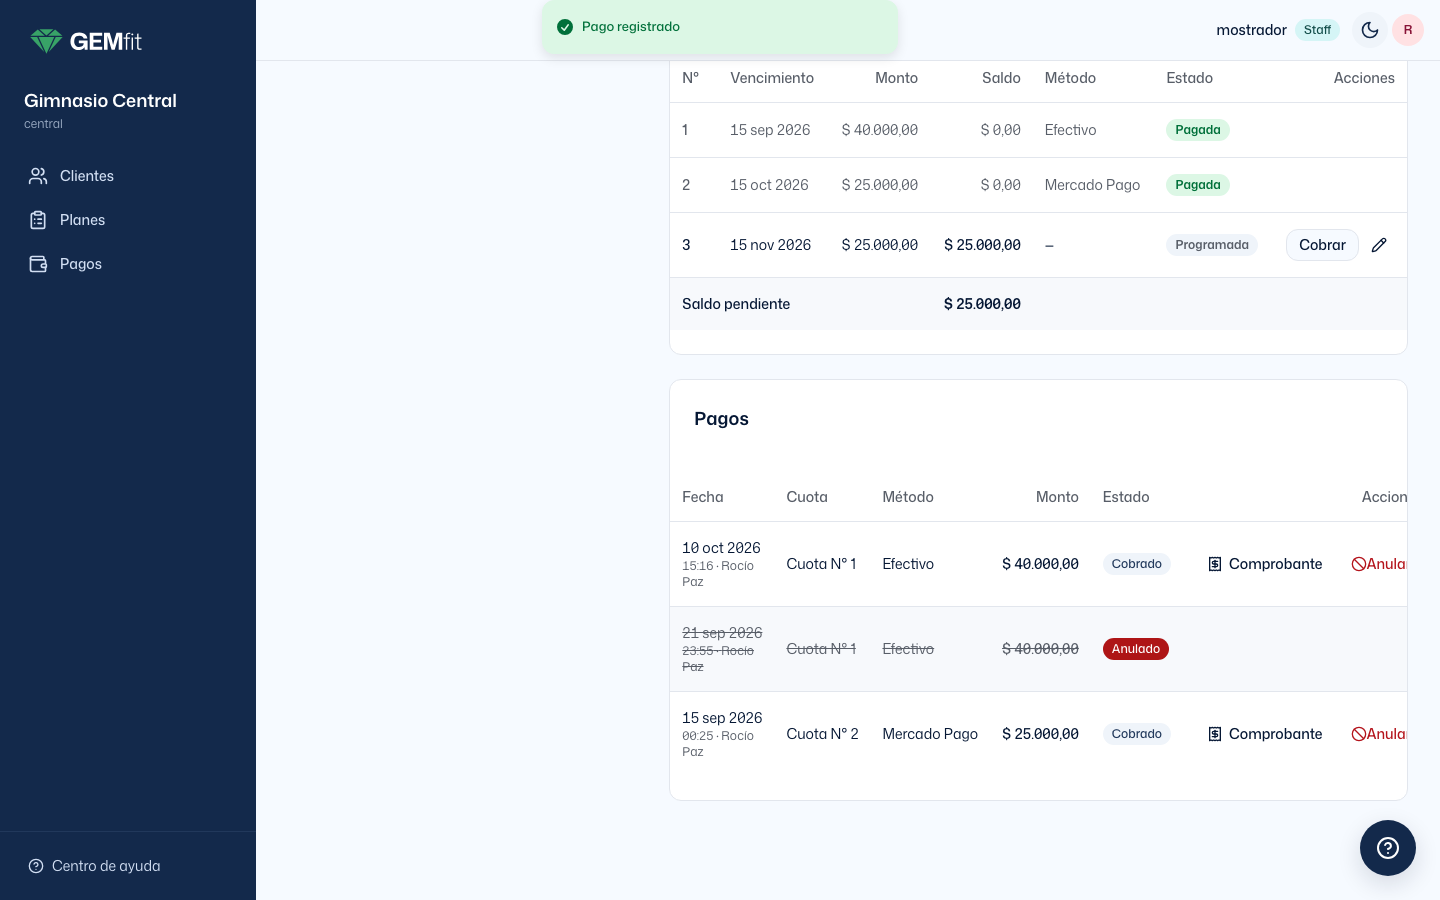The width and height of the screenshot is (1440, 900).
Task: Open user avatar R menu
Action: tap(1408, 30)
